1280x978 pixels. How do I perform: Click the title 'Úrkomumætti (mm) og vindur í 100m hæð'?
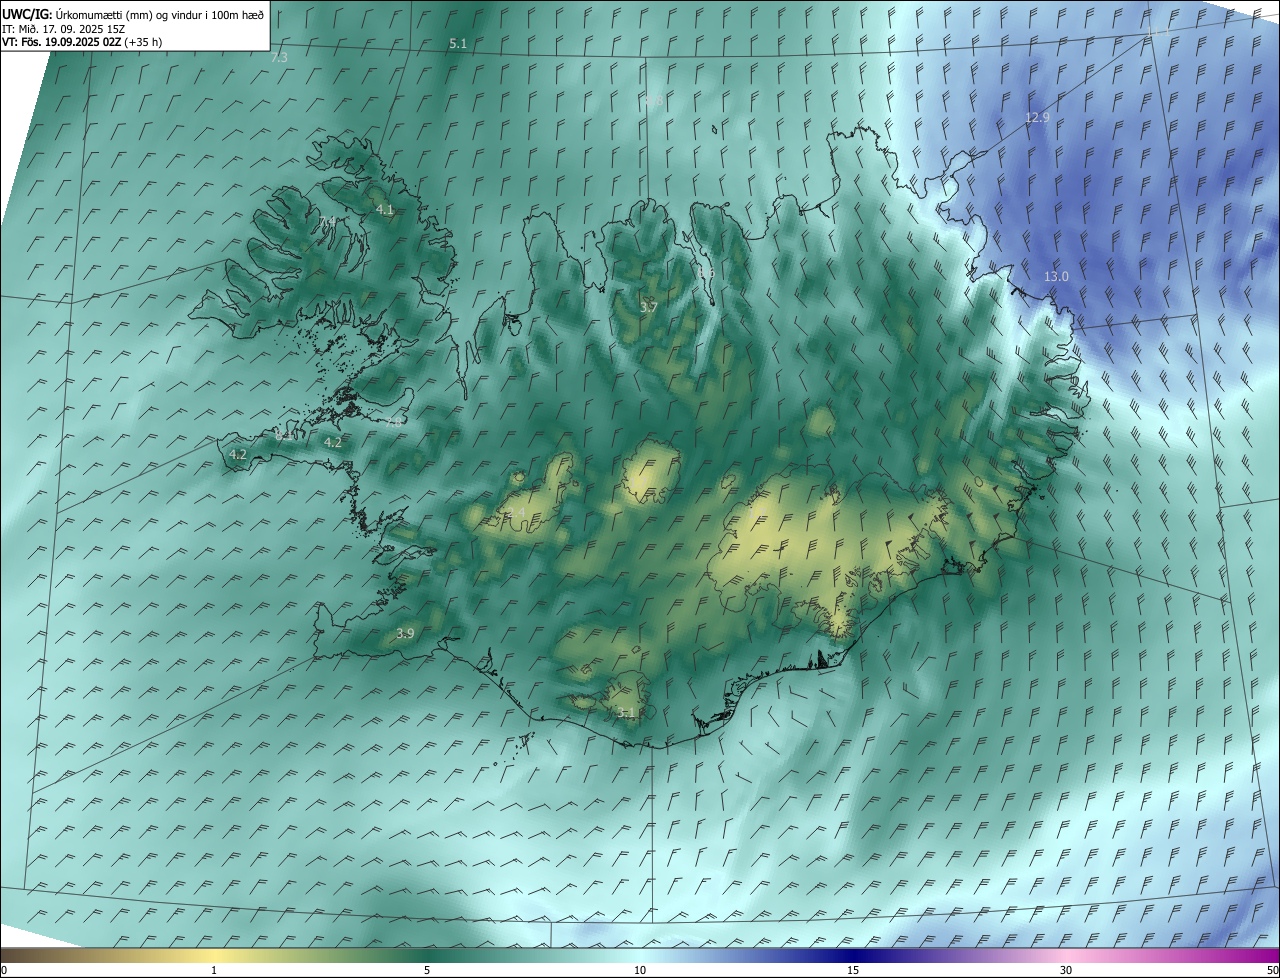tap(159, 14)
